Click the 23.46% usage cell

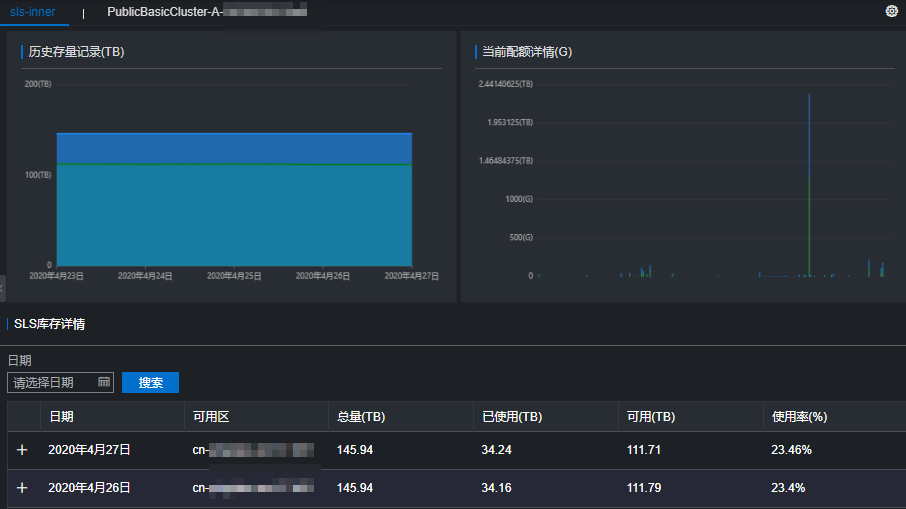tap(792, 450)
